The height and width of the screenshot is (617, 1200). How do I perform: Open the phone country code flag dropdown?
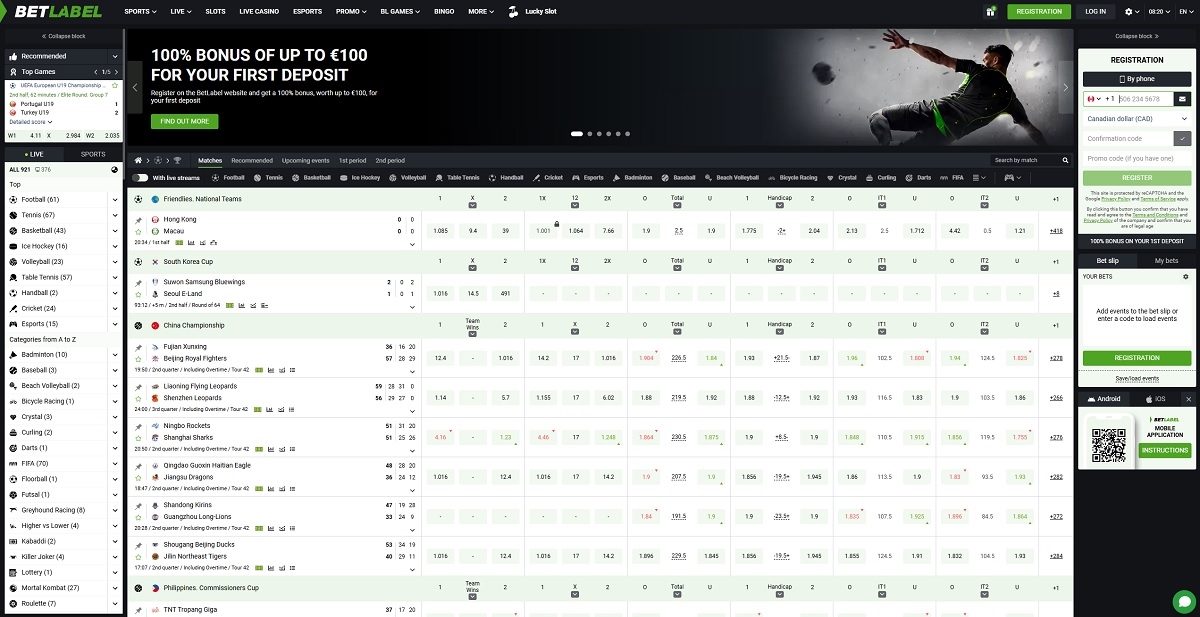pos(1095,99)
